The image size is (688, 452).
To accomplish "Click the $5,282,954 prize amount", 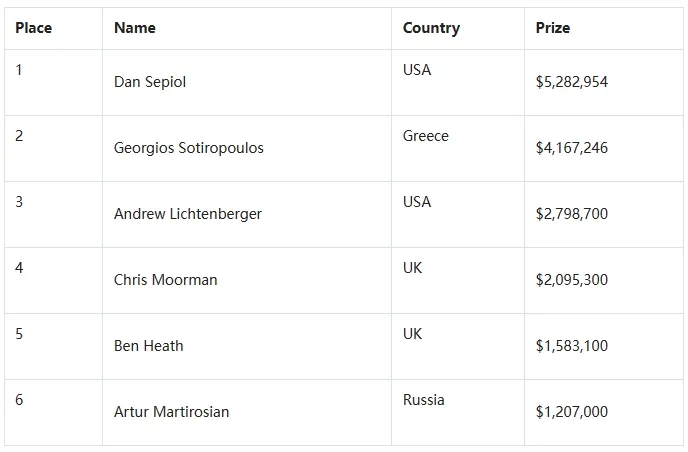I will click(572, 82).
